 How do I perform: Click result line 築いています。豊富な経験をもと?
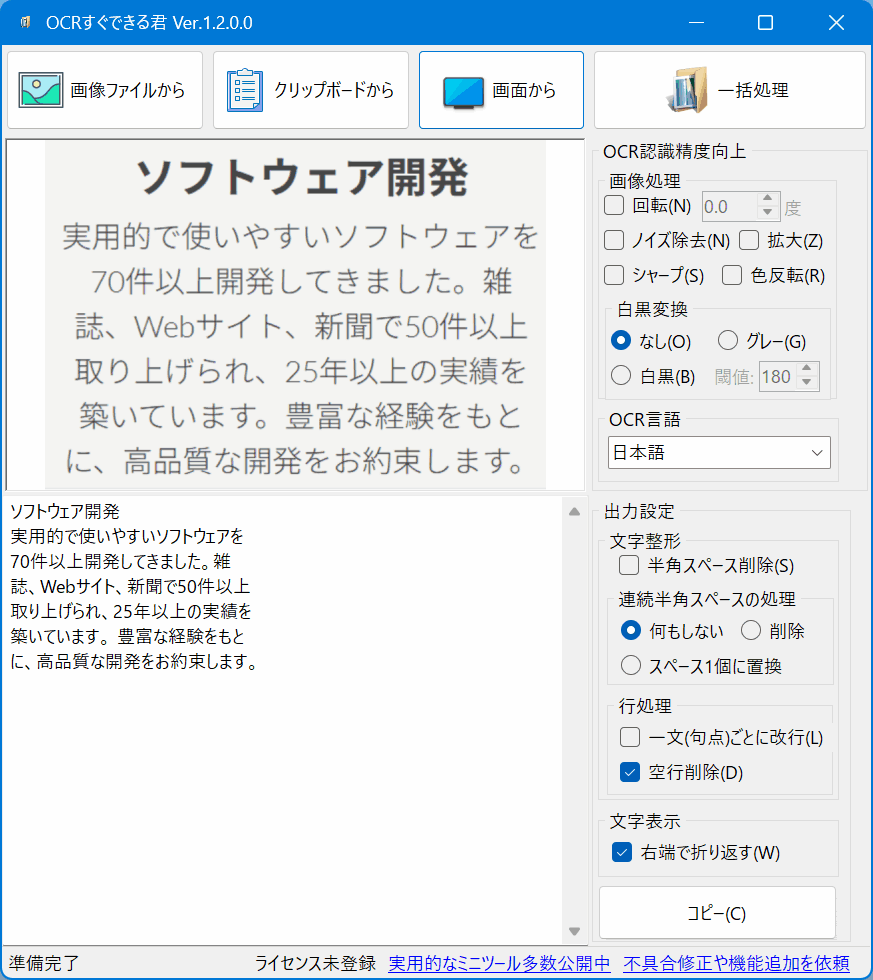click(127, 636)
